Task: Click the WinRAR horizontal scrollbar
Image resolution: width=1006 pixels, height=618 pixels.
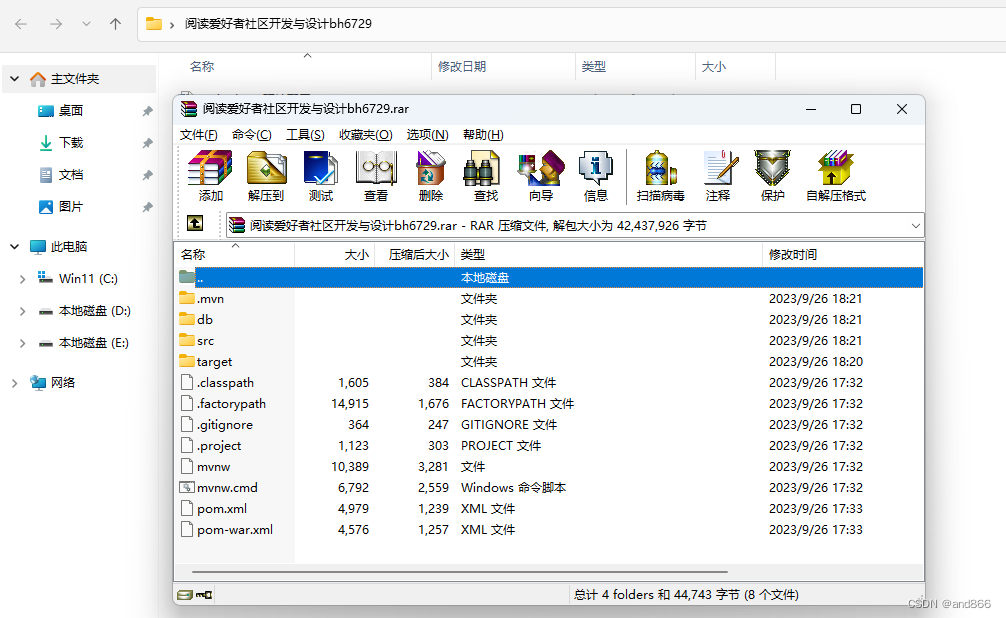Action: point(459,571)
